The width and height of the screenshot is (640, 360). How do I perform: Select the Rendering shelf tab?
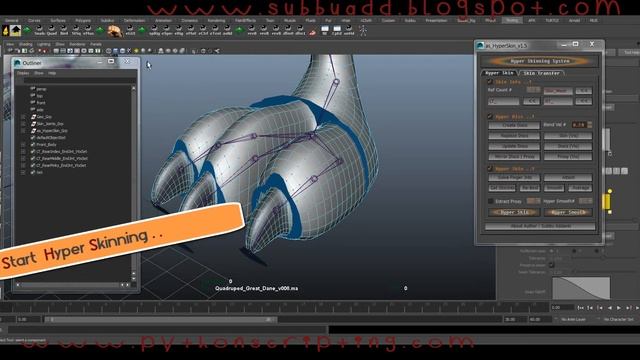(216, 20)
